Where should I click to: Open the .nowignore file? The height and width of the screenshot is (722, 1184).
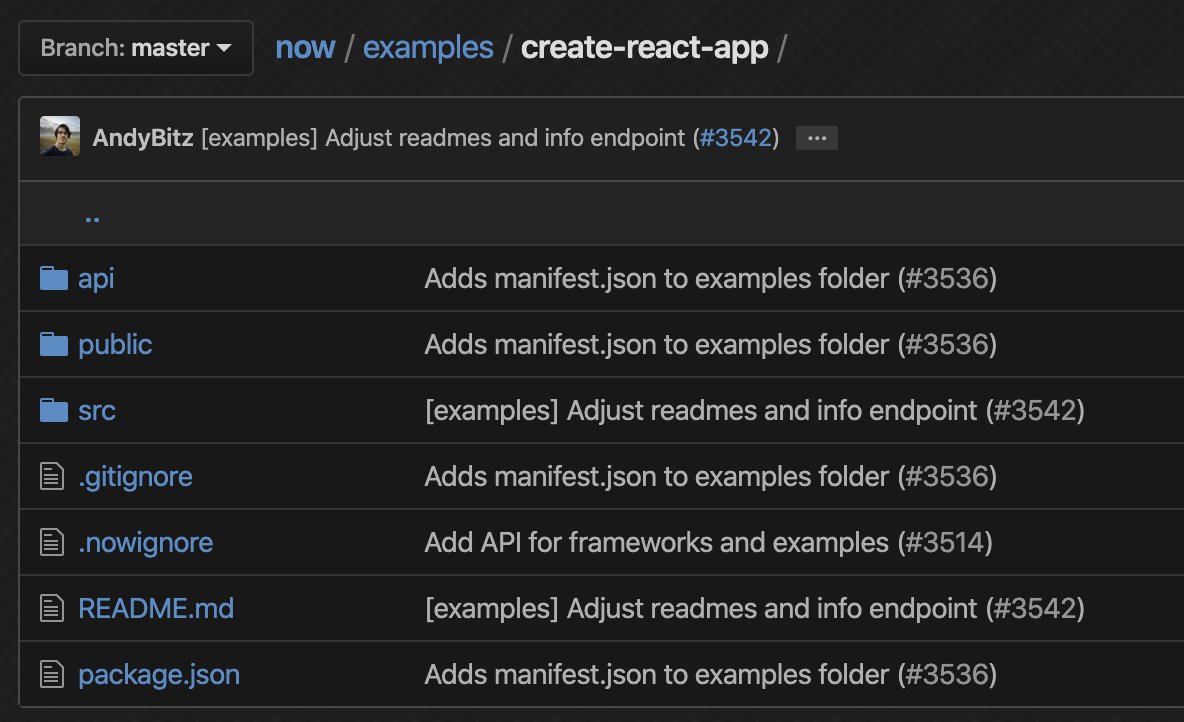point(146,543)
